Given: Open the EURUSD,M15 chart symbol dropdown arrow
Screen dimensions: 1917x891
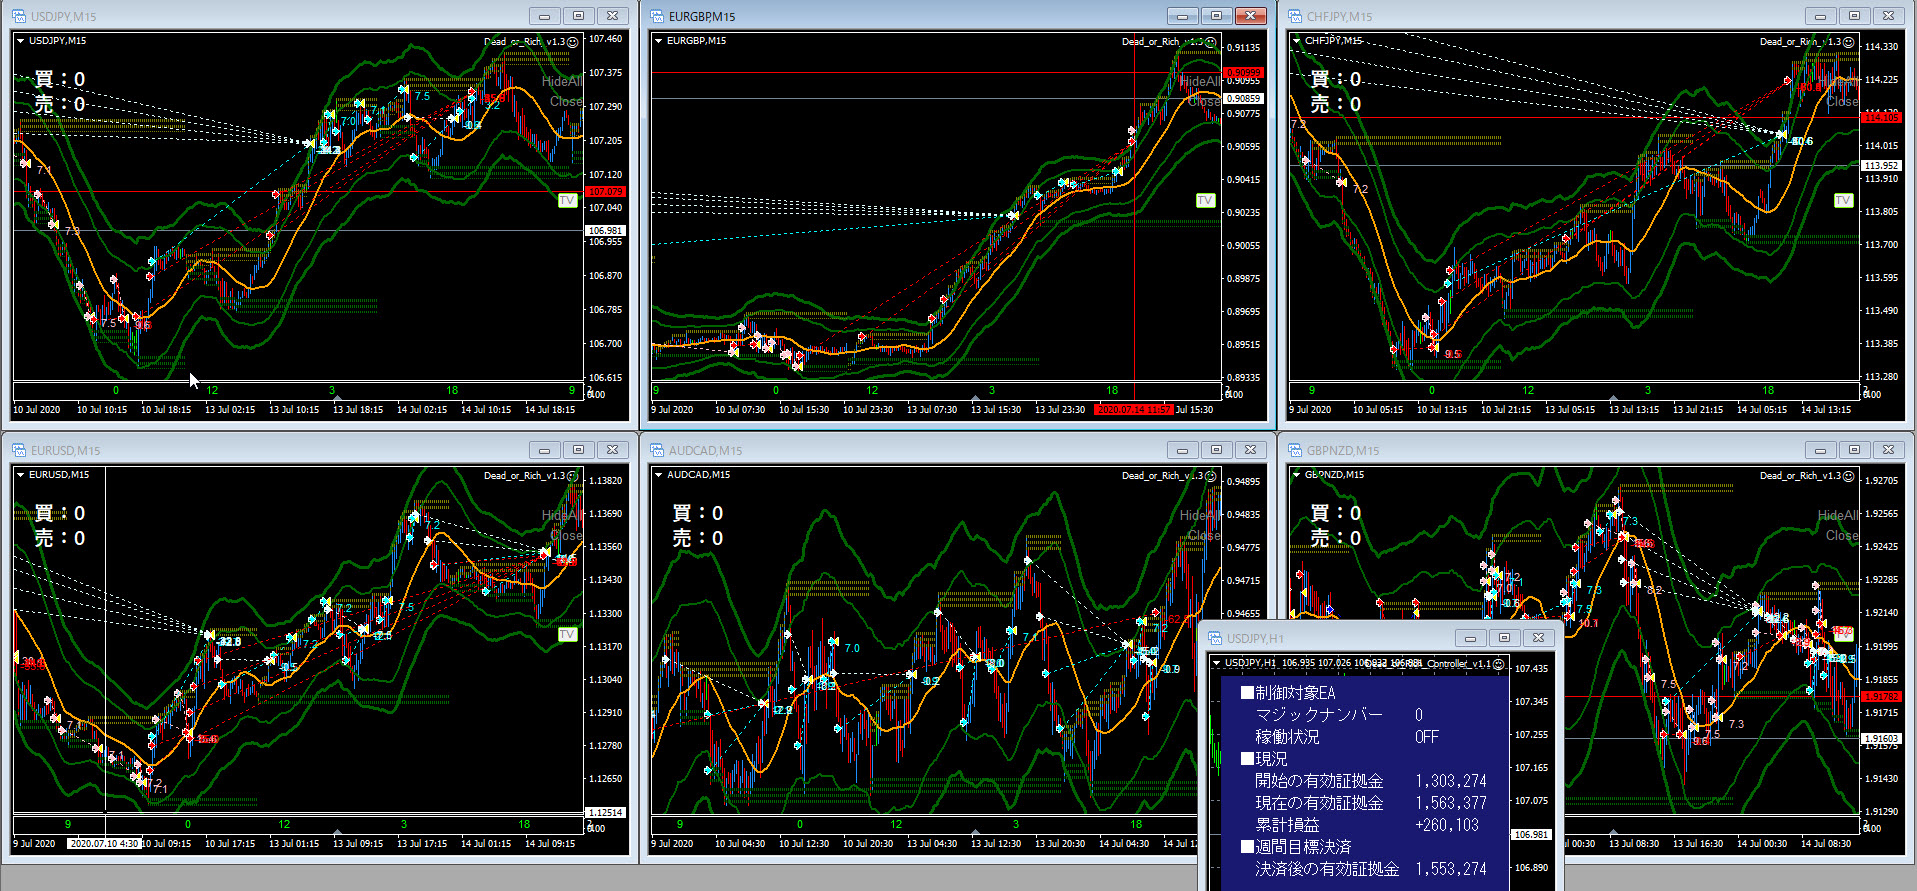Looking at the screenshot, I should click(x=20, y=475).
